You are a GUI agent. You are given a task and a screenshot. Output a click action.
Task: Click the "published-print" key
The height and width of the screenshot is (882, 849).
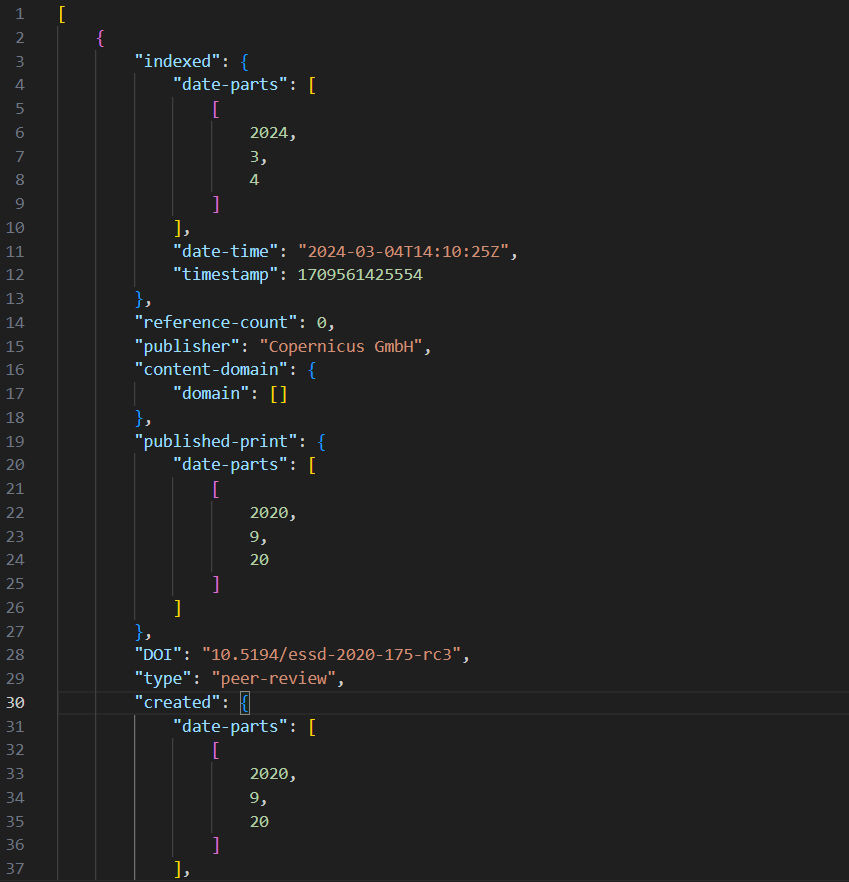coord(215,442)
